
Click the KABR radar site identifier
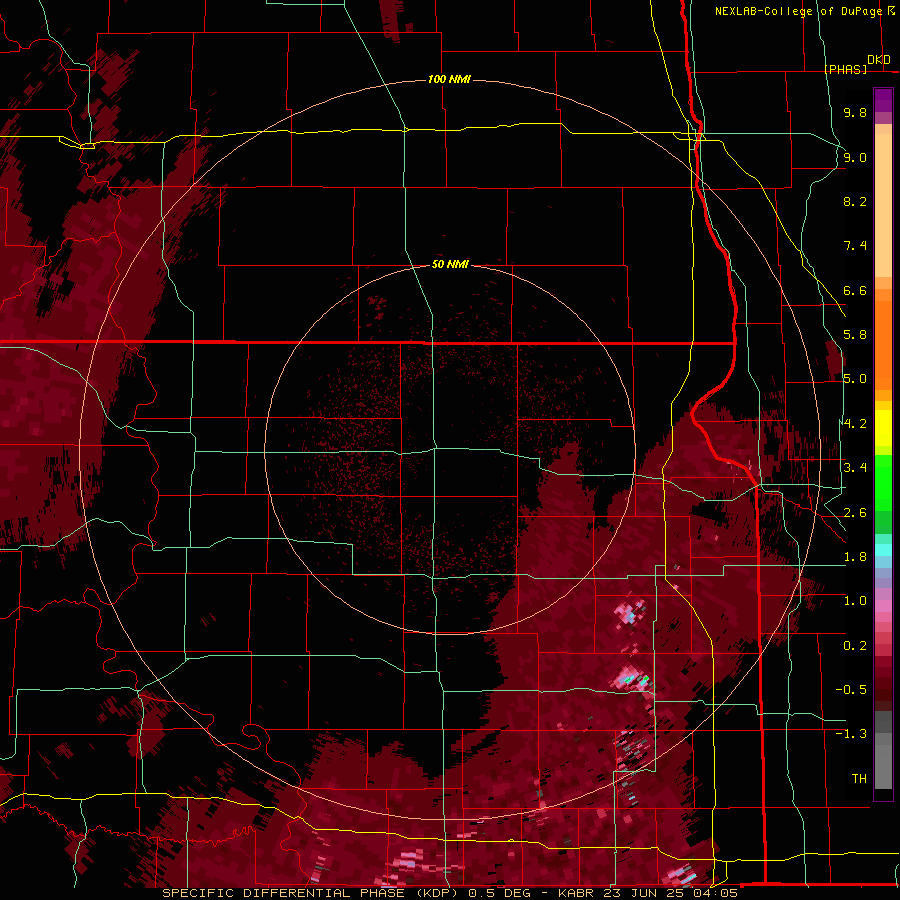point(577,893)
